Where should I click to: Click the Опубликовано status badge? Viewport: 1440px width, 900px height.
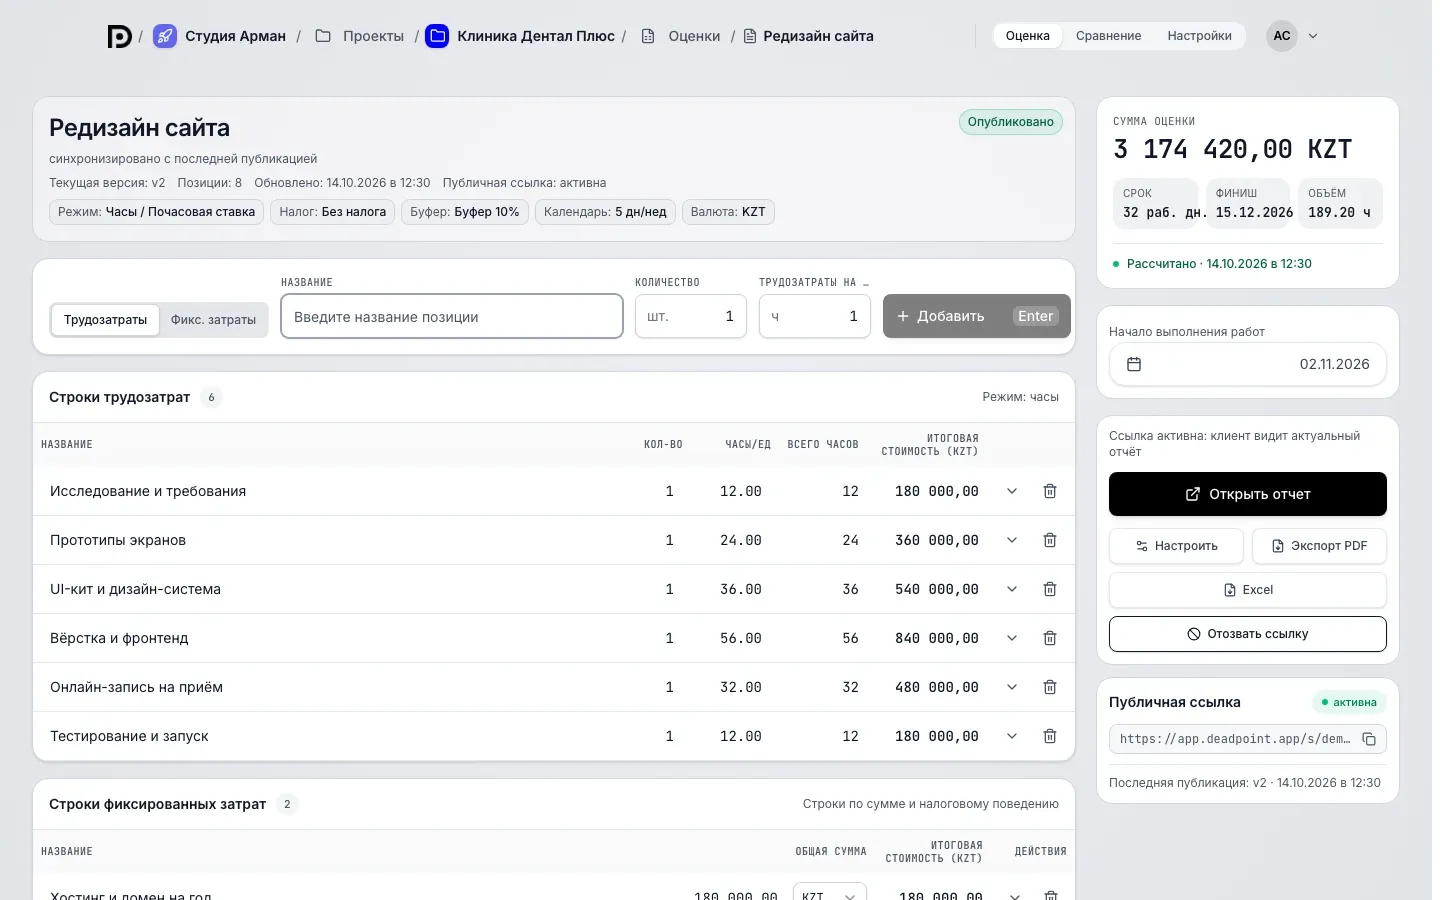point(1010,122)
